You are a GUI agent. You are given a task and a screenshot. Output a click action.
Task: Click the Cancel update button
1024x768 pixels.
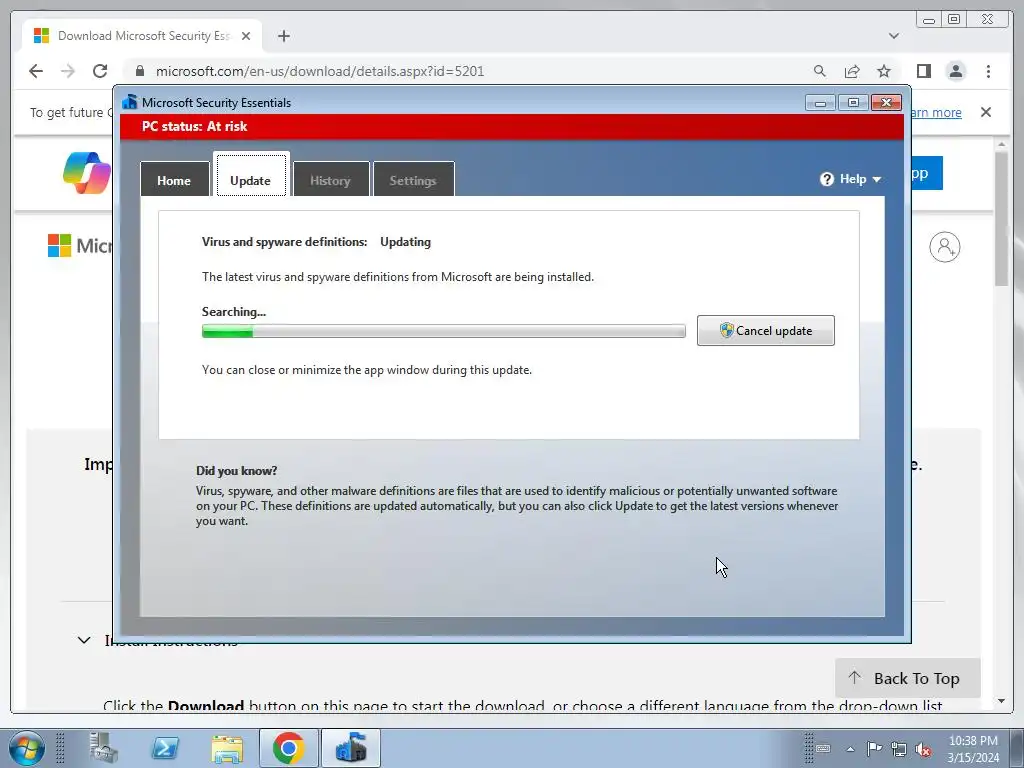765,330
